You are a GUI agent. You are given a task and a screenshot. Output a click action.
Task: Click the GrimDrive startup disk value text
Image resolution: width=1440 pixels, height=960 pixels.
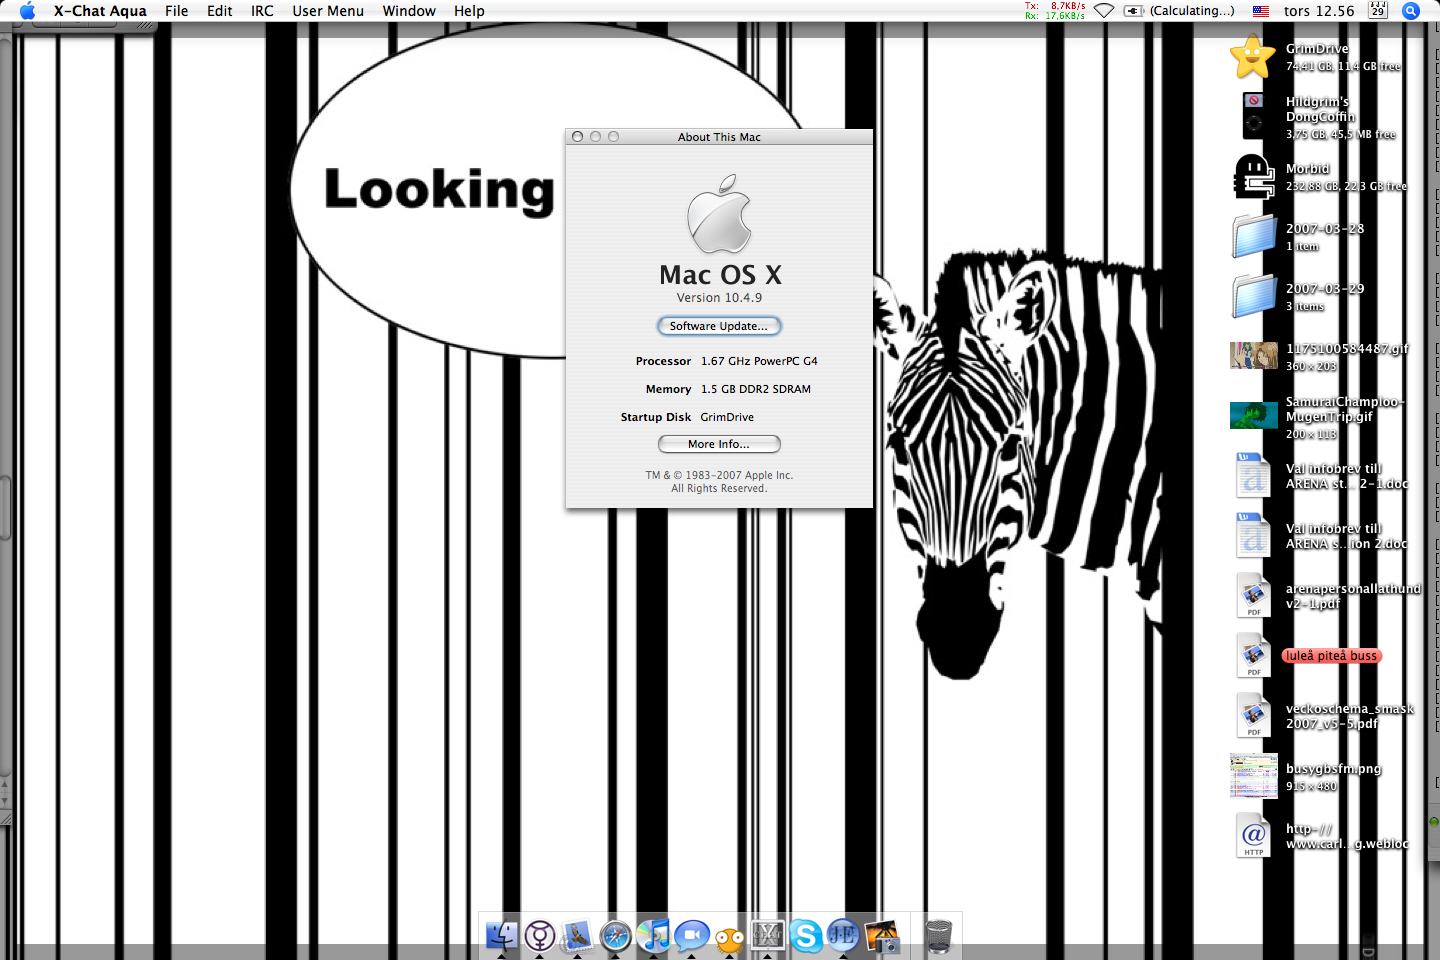727,417
